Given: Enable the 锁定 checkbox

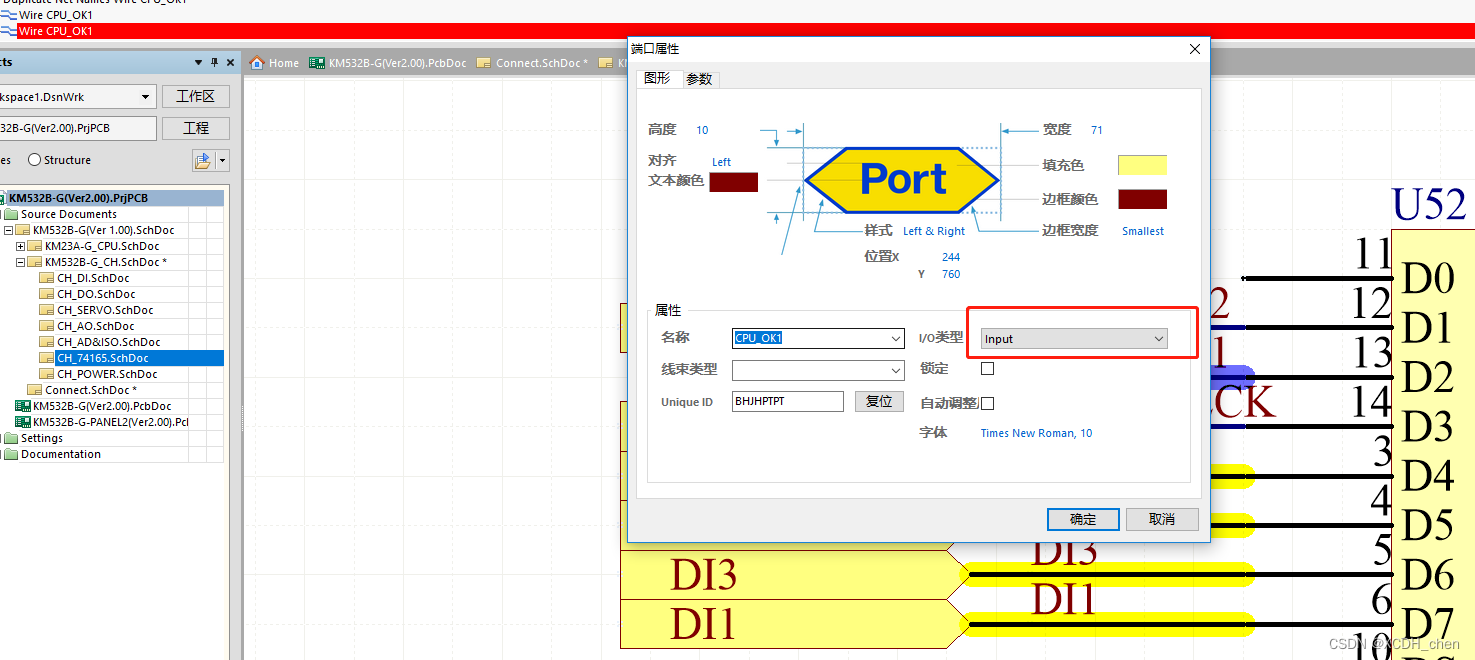Looking at the screenshot, I should pos(987,368).
